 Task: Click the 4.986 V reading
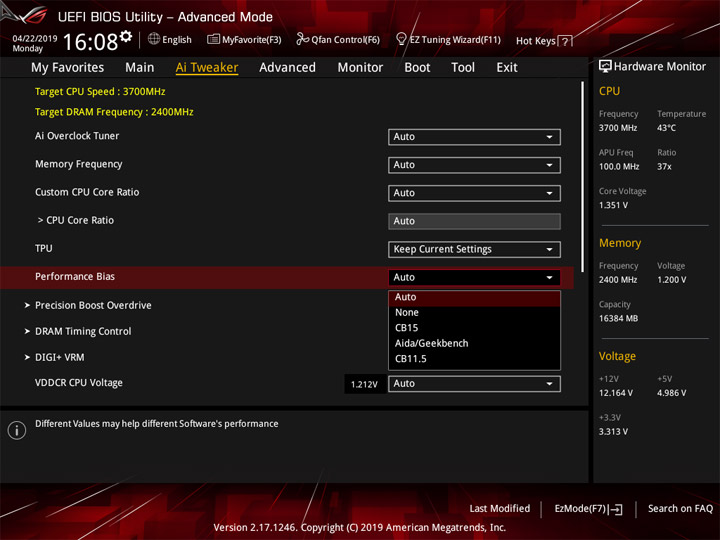pos(671,393)
